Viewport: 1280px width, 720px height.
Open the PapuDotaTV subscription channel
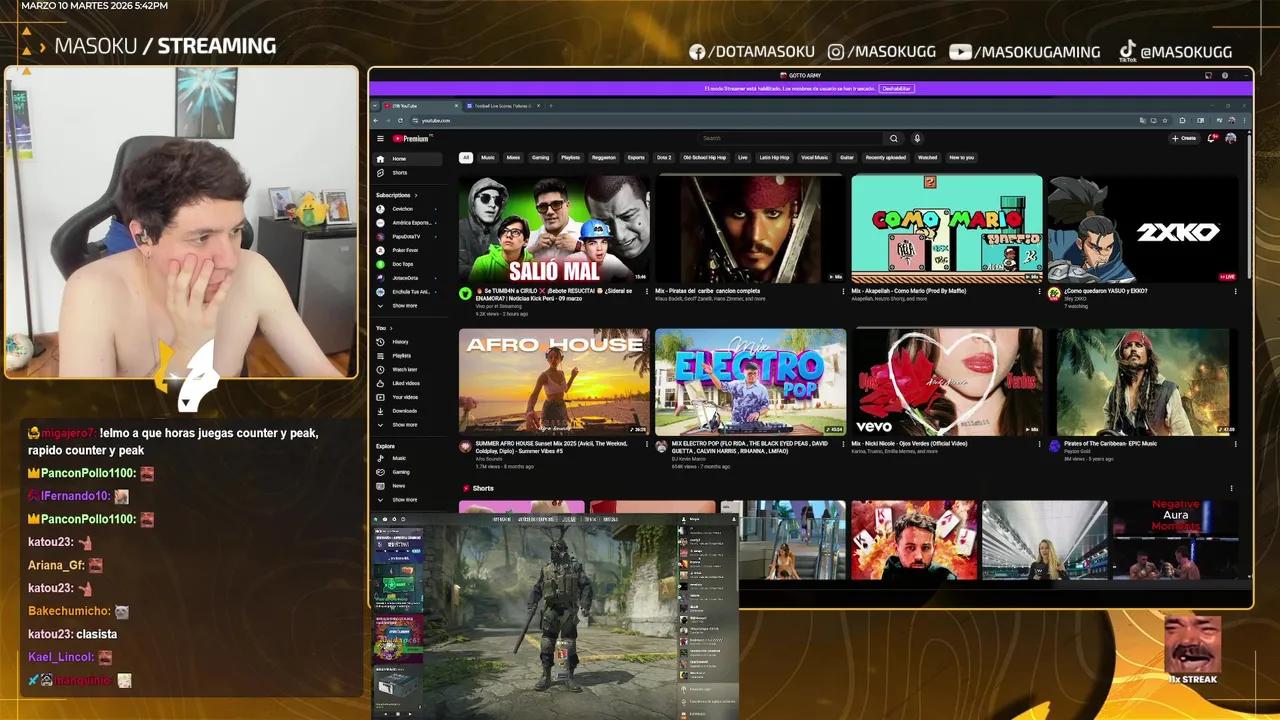click(x=408, y=237)
